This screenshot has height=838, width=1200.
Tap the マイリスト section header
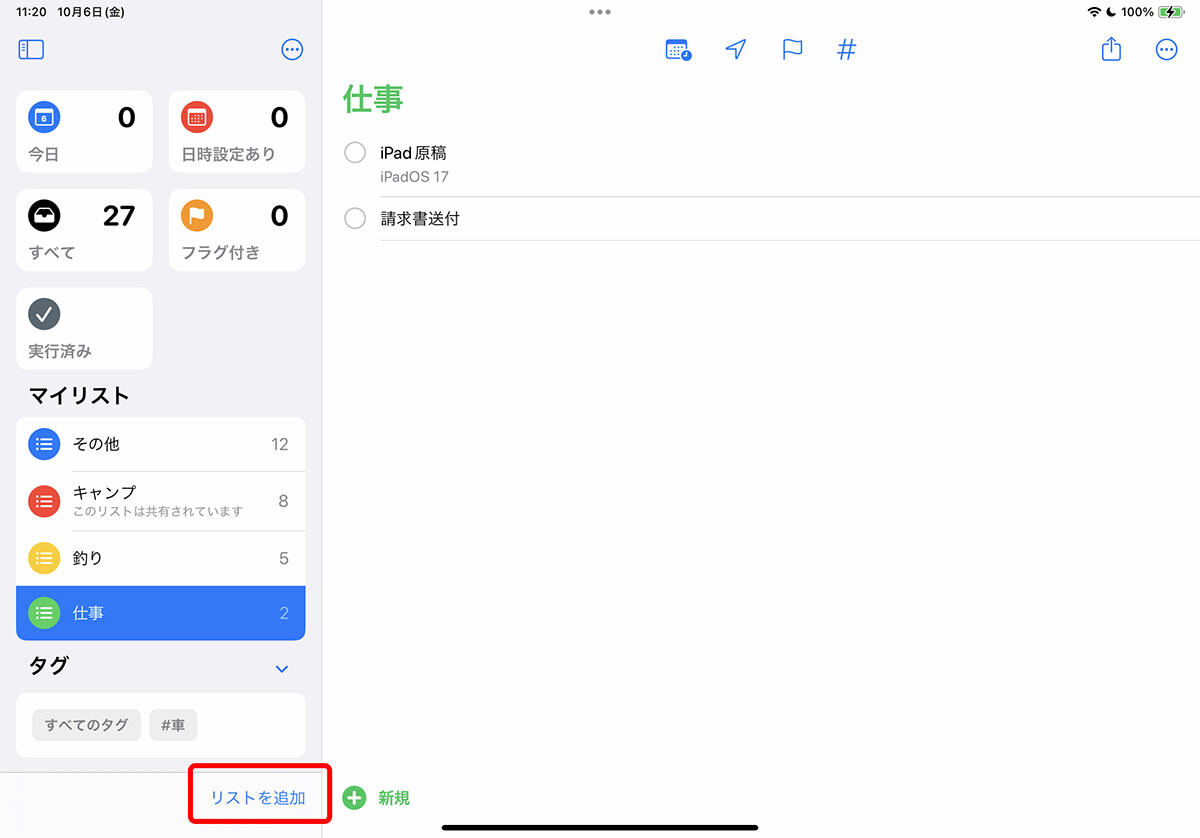tap(79, 395)
